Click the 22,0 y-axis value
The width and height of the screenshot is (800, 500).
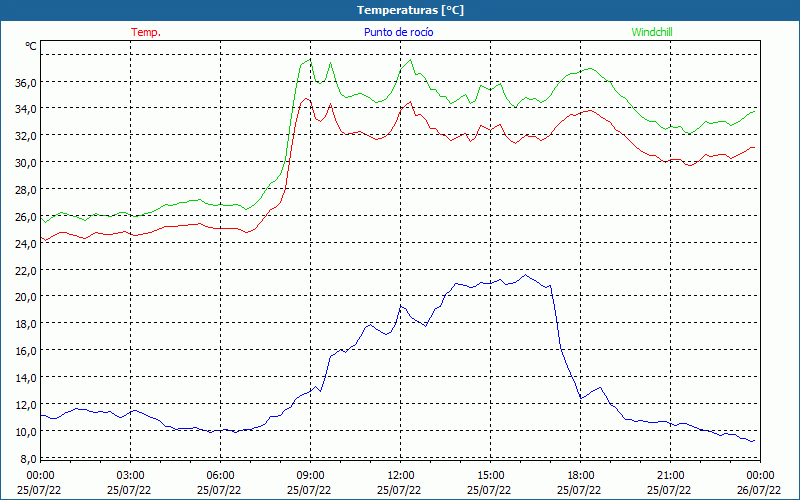[x=26, y=270]
